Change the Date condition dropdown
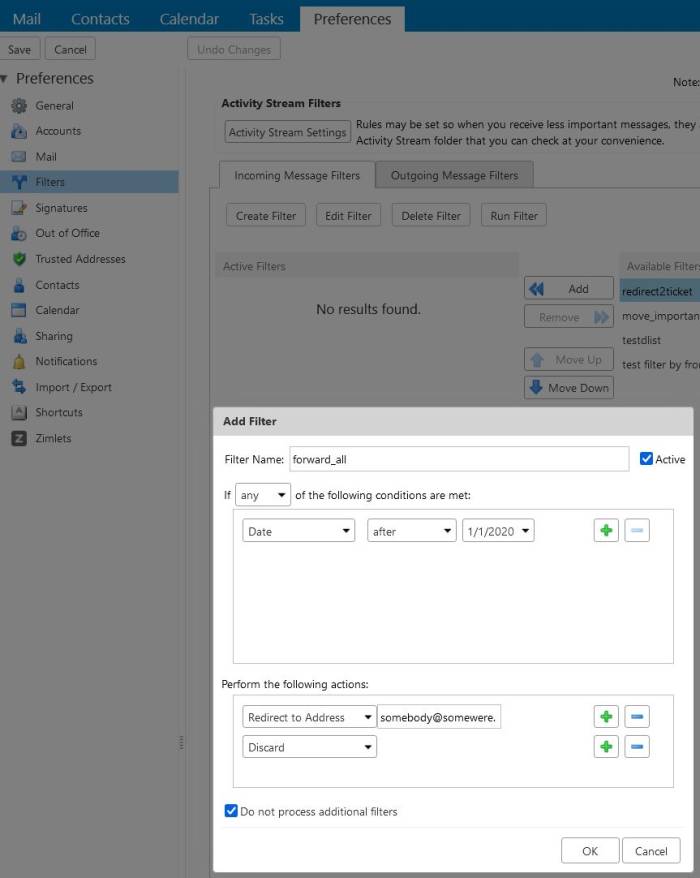This screenshot has height=878, width=700. pyautogui.click(x=299, y=530)
